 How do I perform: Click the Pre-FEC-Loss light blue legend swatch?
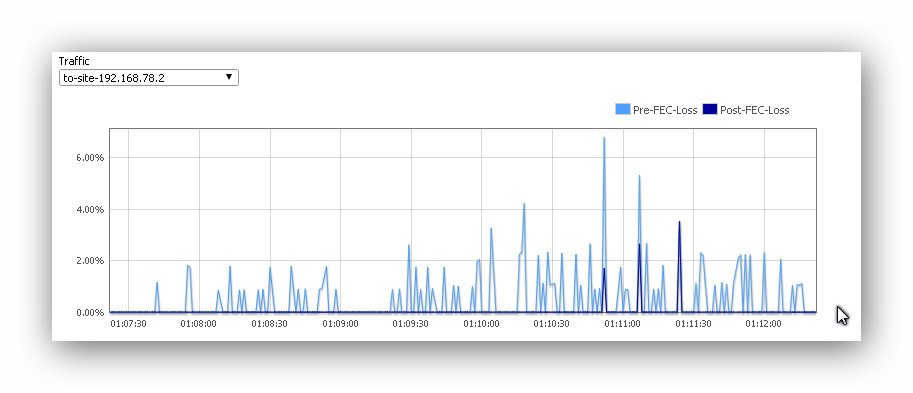point(622,109)
